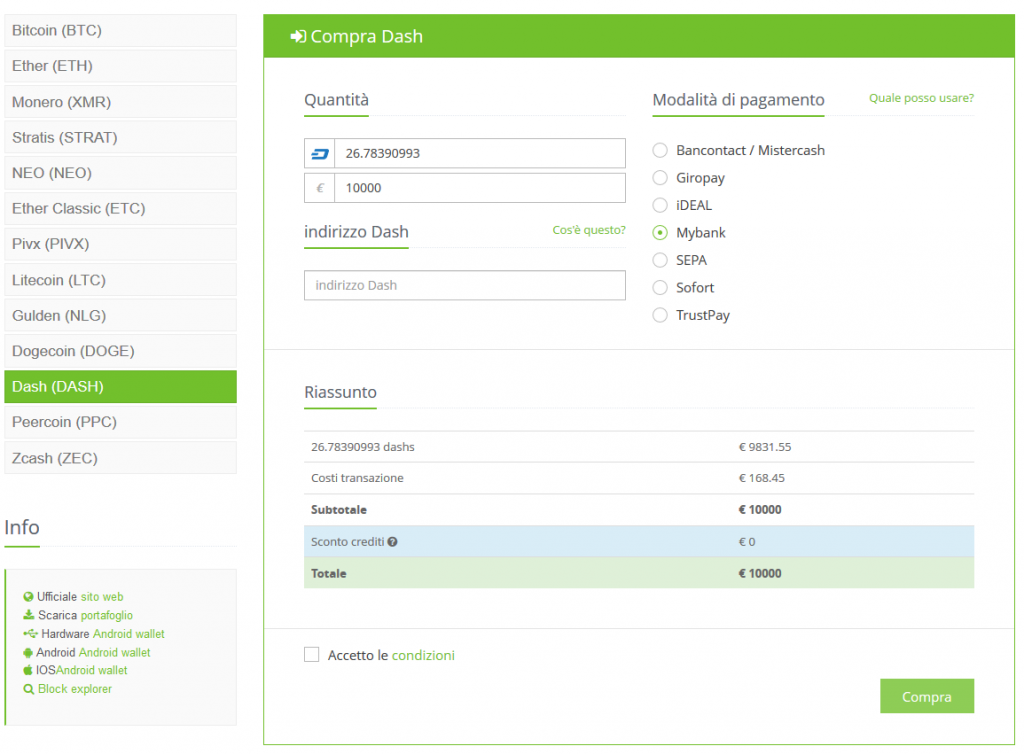Click the help icon next to Sconto crediti
The height and width of the screenshot is (754, 1024).
393,542
